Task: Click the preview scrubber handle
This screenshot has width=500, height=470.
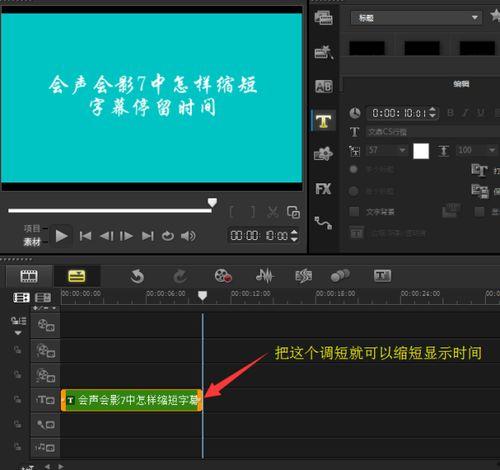Action: (212, 203)
